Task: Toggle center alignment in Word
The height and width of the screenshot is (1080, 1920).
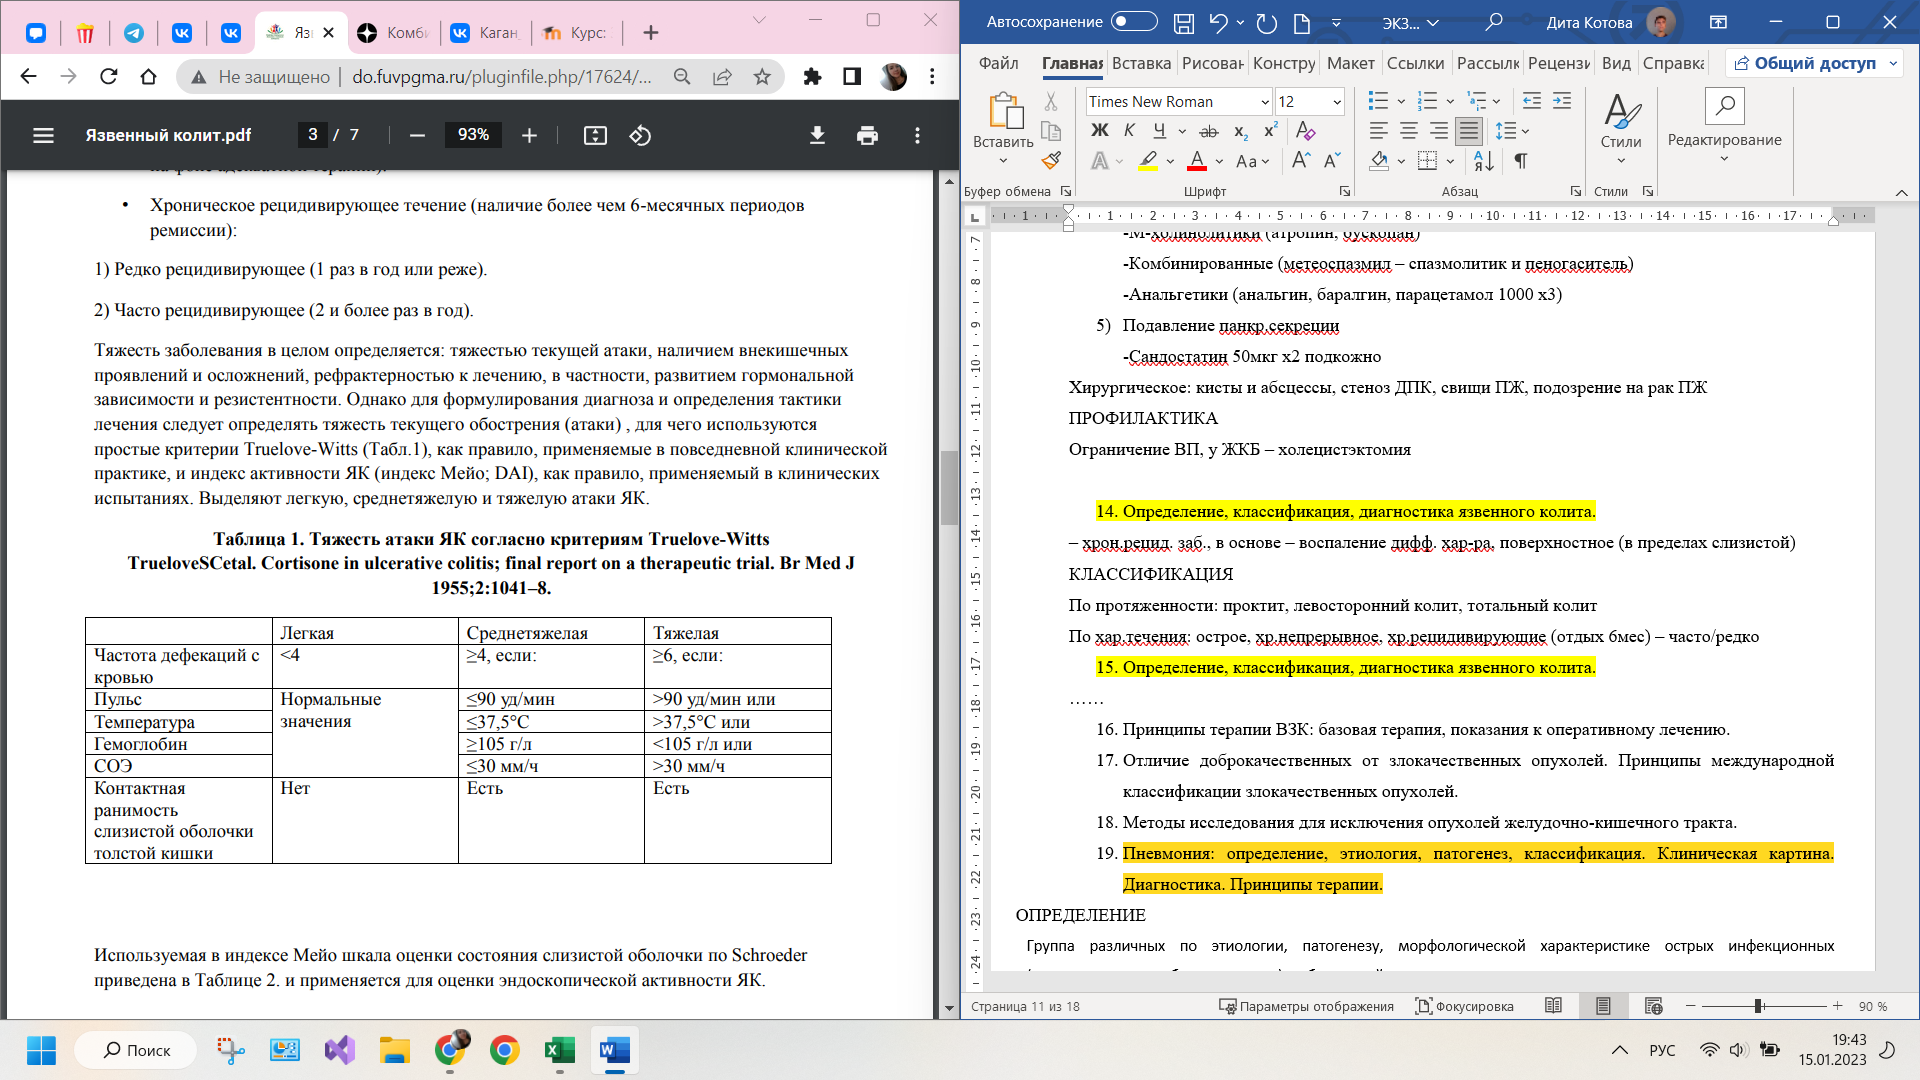Action: (x=1409, y=130)
